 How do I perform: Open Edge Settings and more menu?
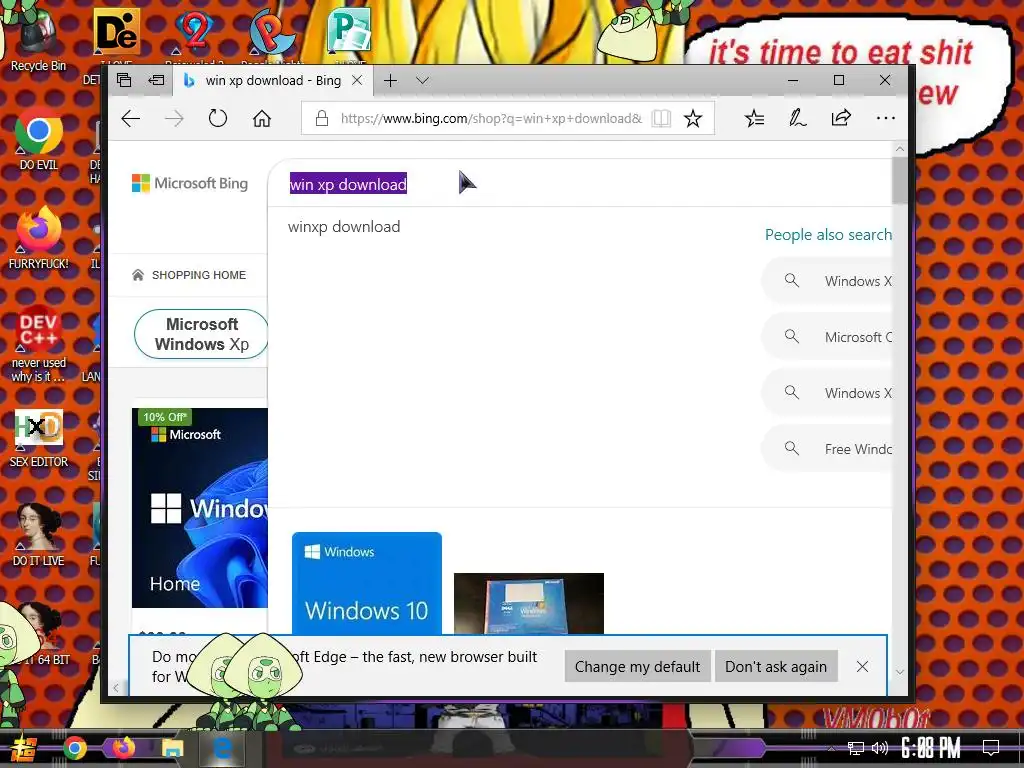[886, 118]
